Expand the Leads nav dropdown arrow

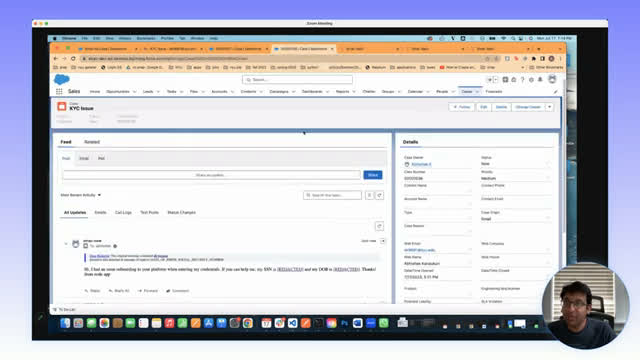coord(158,92)
